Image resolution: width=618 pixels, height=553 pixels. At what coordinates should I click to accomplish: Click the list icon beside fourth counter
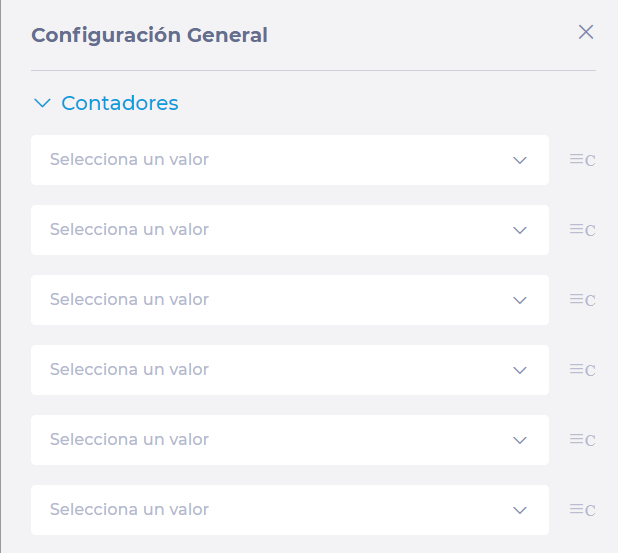582,369
